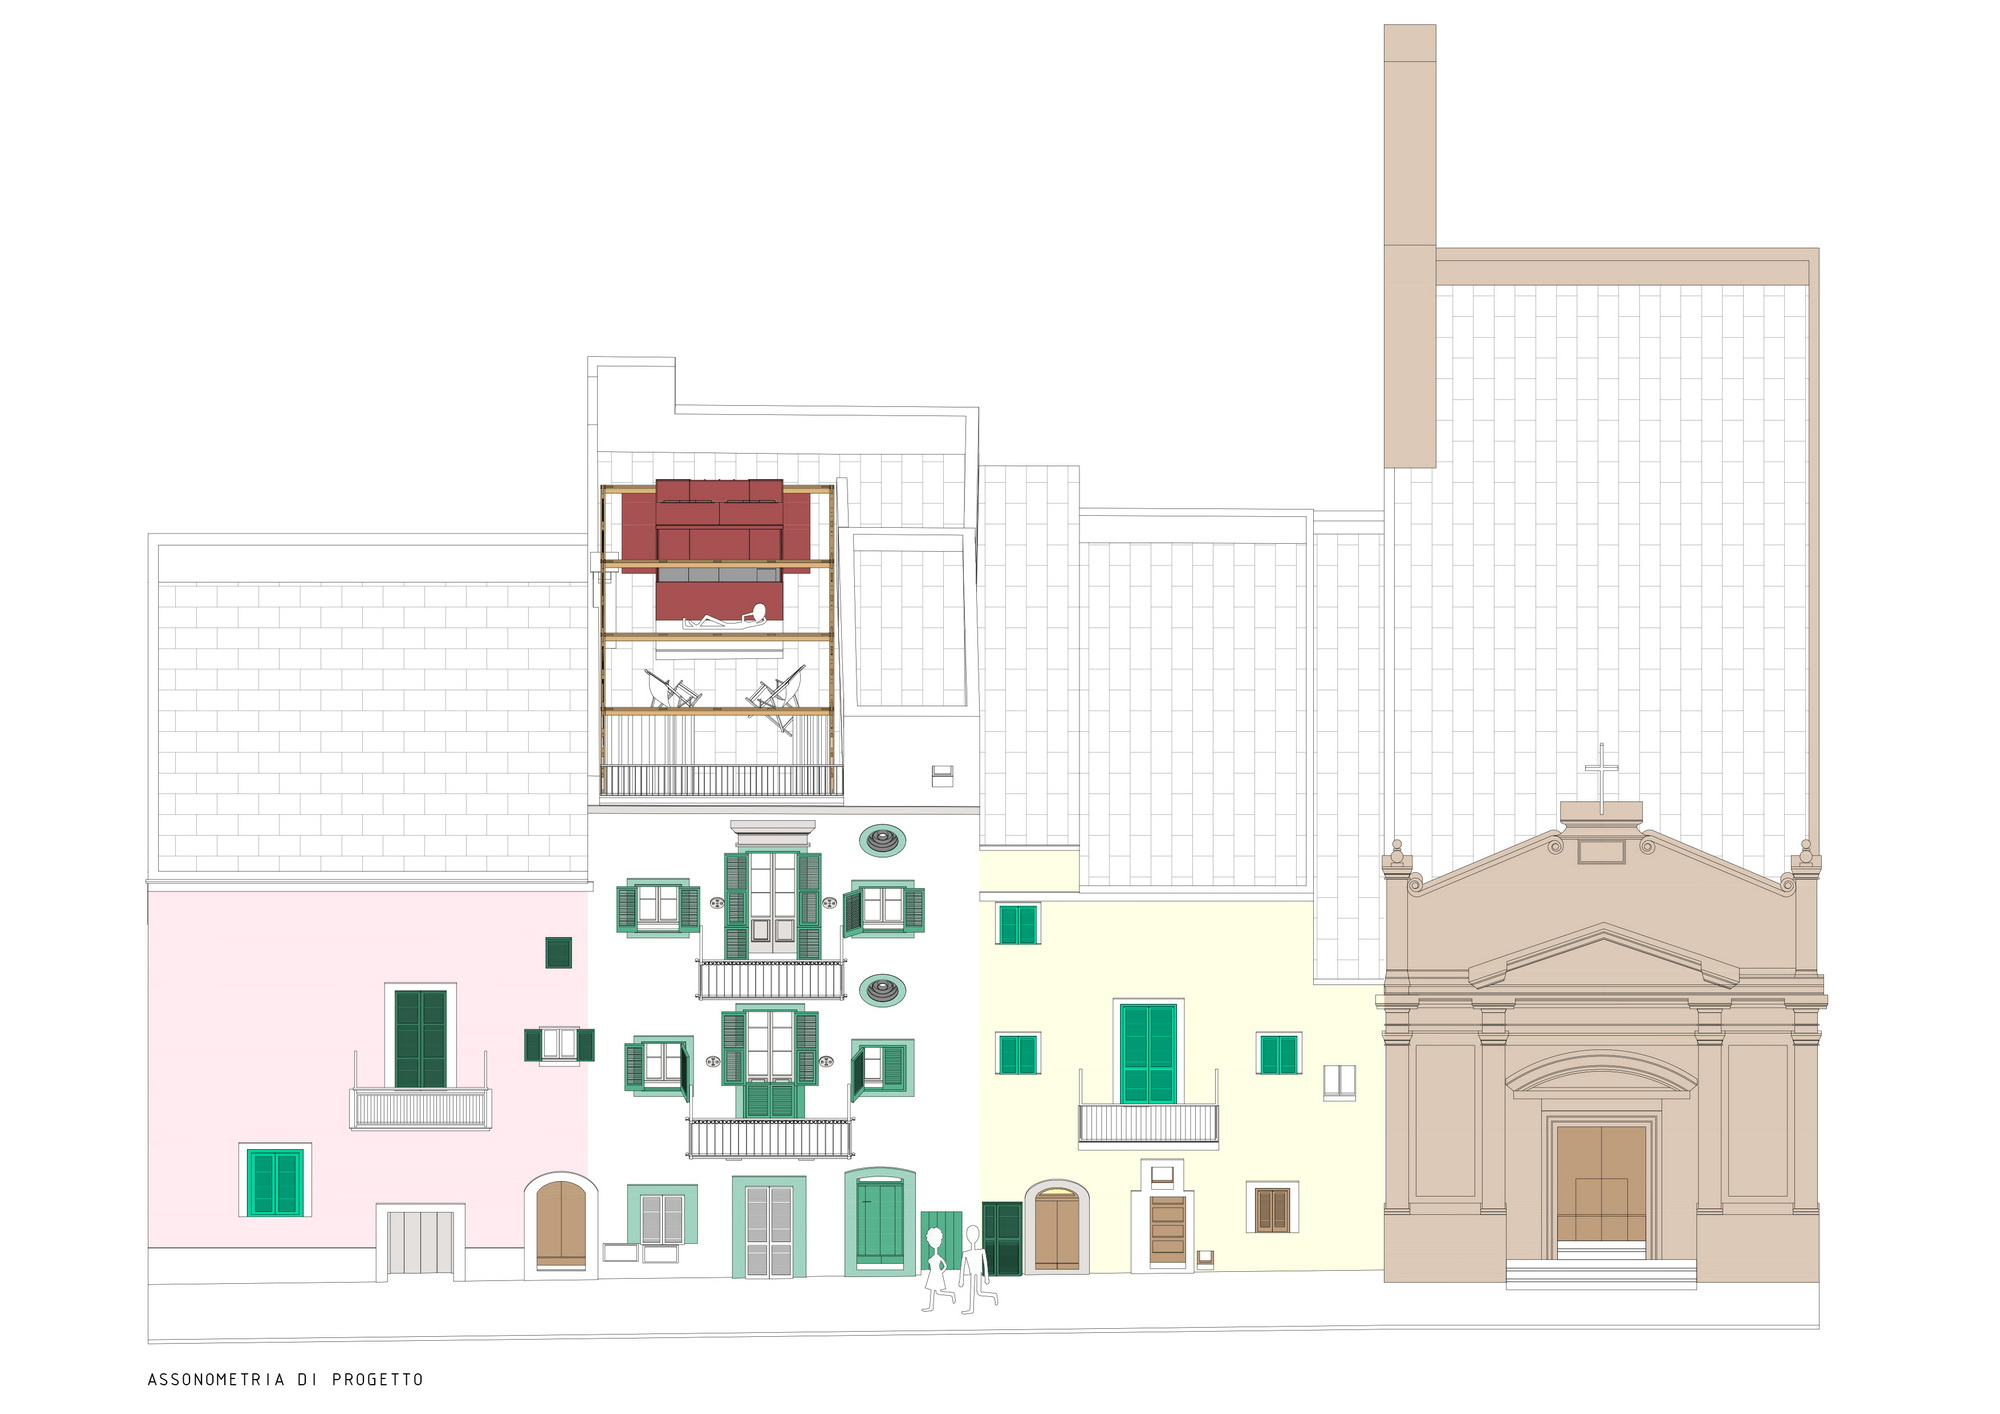This screenshot has height=1414, width=2000.
Task: Click the pink building's dark green balcony door
Action: [x=421, y=1039]
